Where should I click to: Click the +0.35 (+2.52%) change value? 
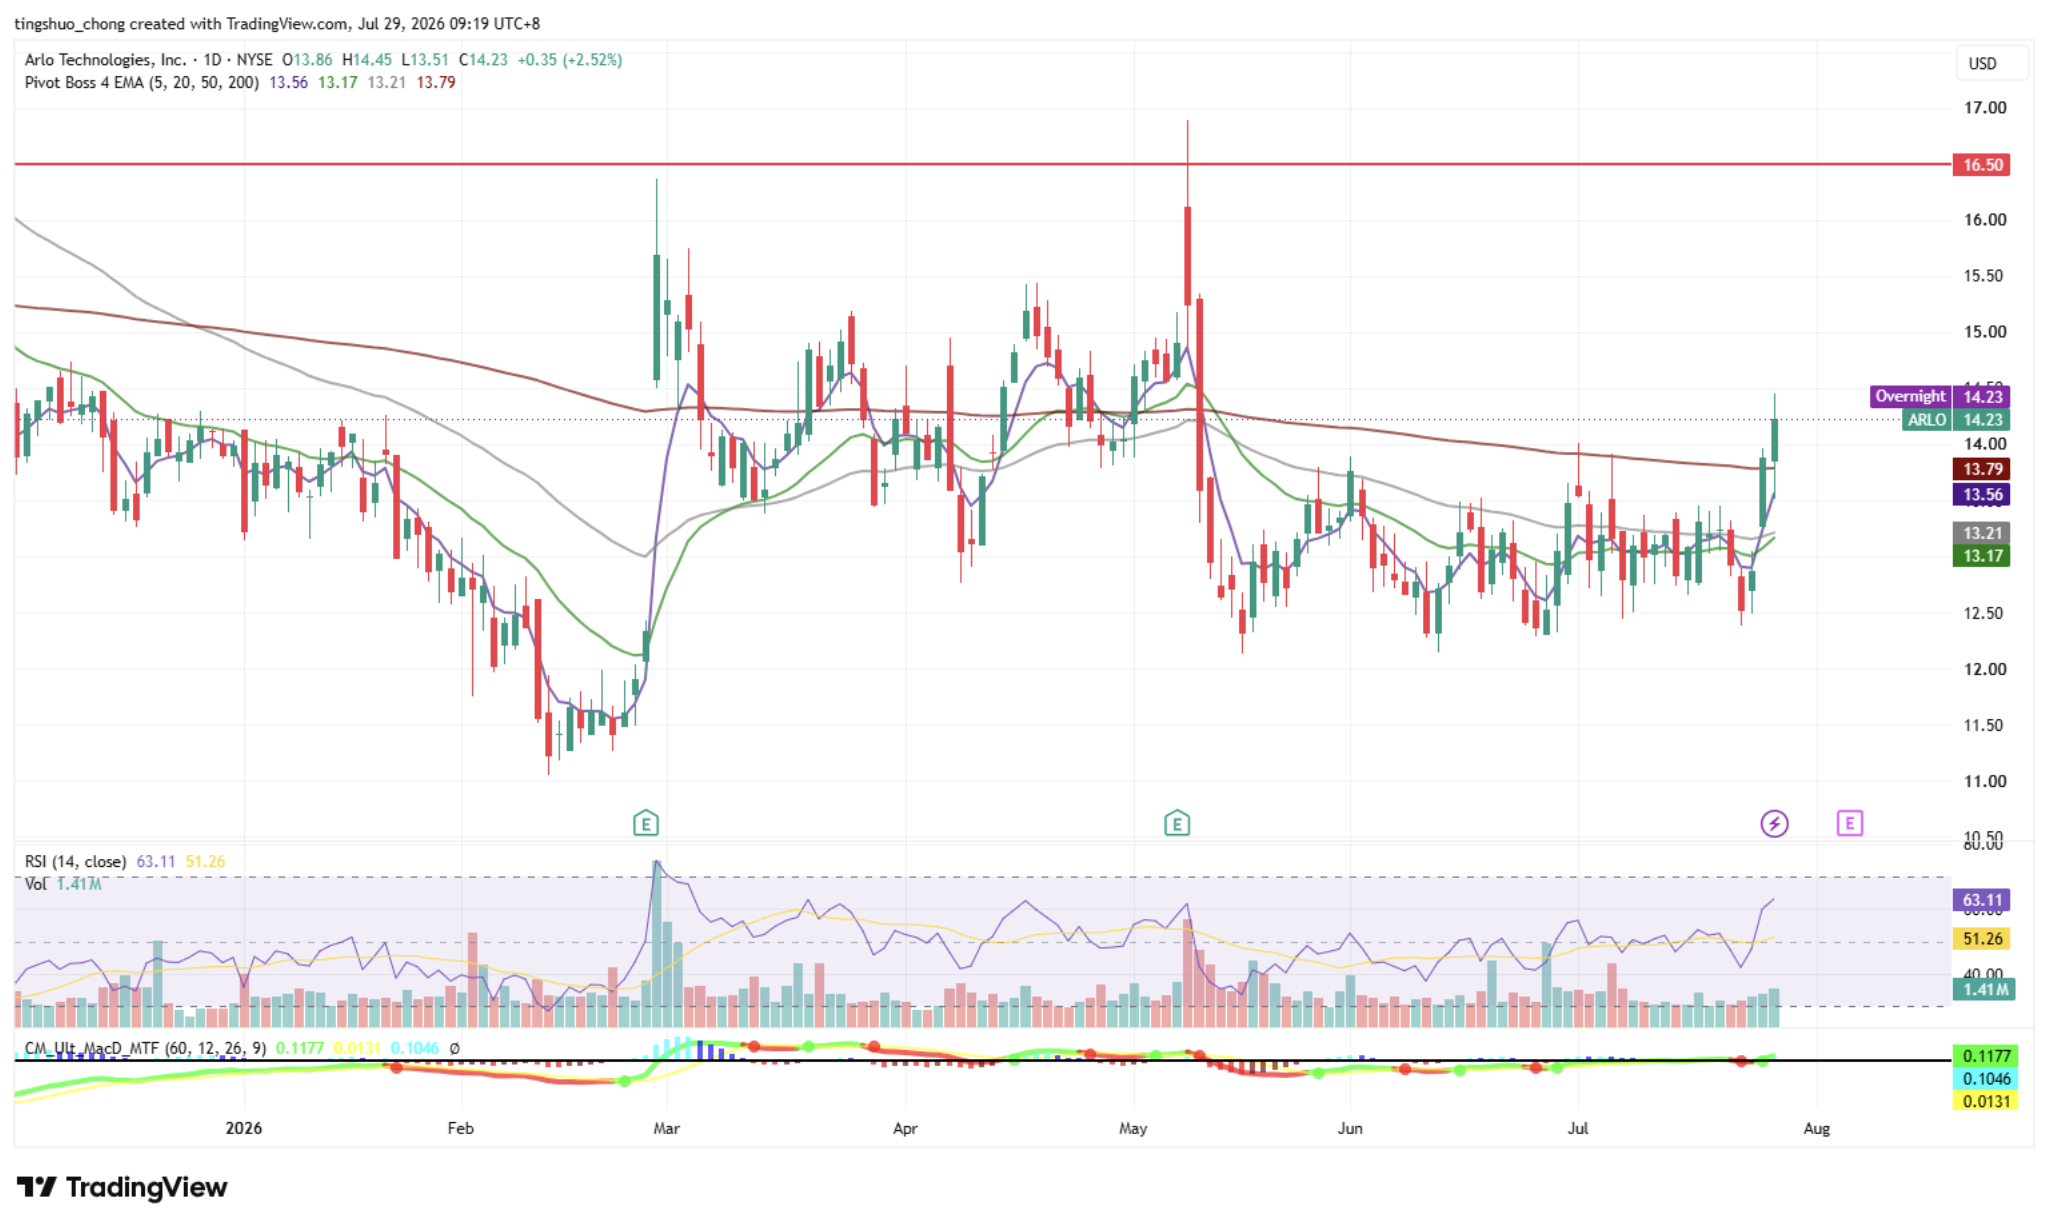coord(570,60)
